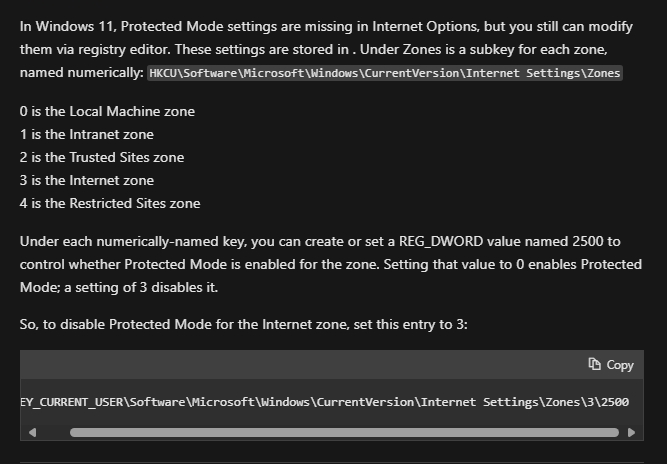Click the '2500' at end of code path
Screen dimensions: 667x464
click(615, 402)
